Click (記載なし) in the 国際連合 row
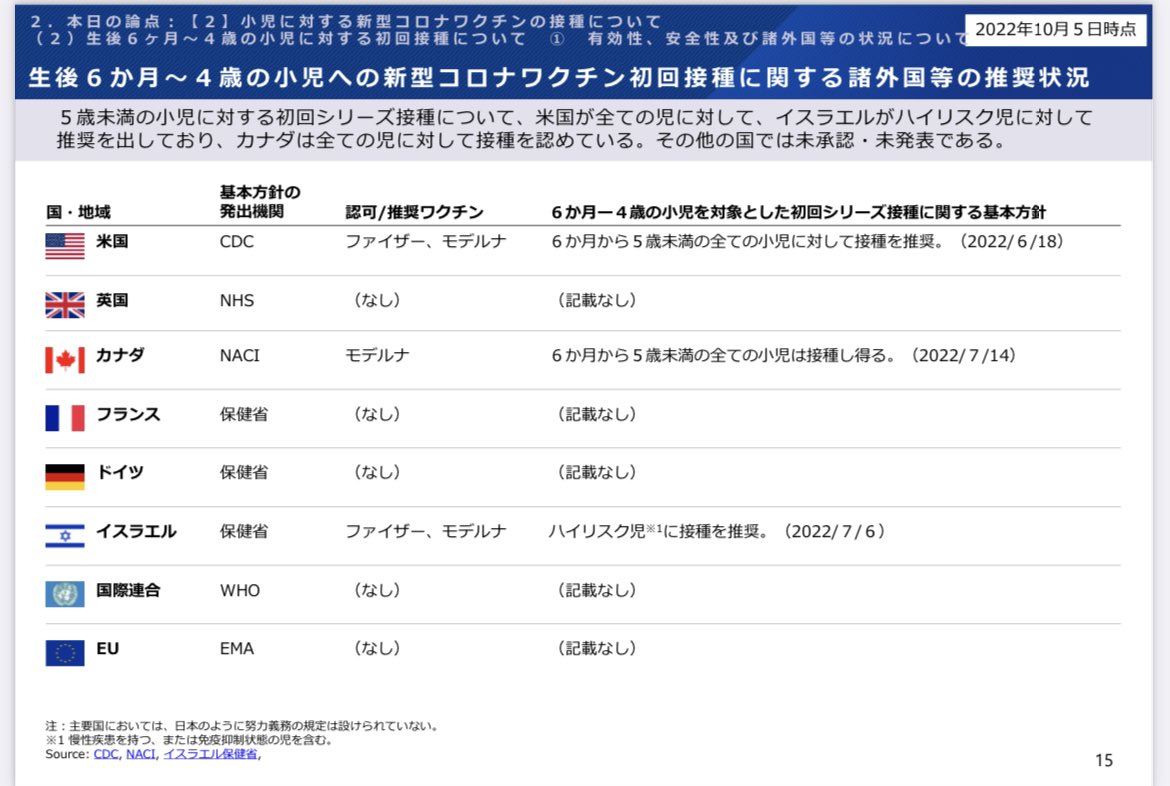The height and width of the screenshot is (786, 1170). 596,590
